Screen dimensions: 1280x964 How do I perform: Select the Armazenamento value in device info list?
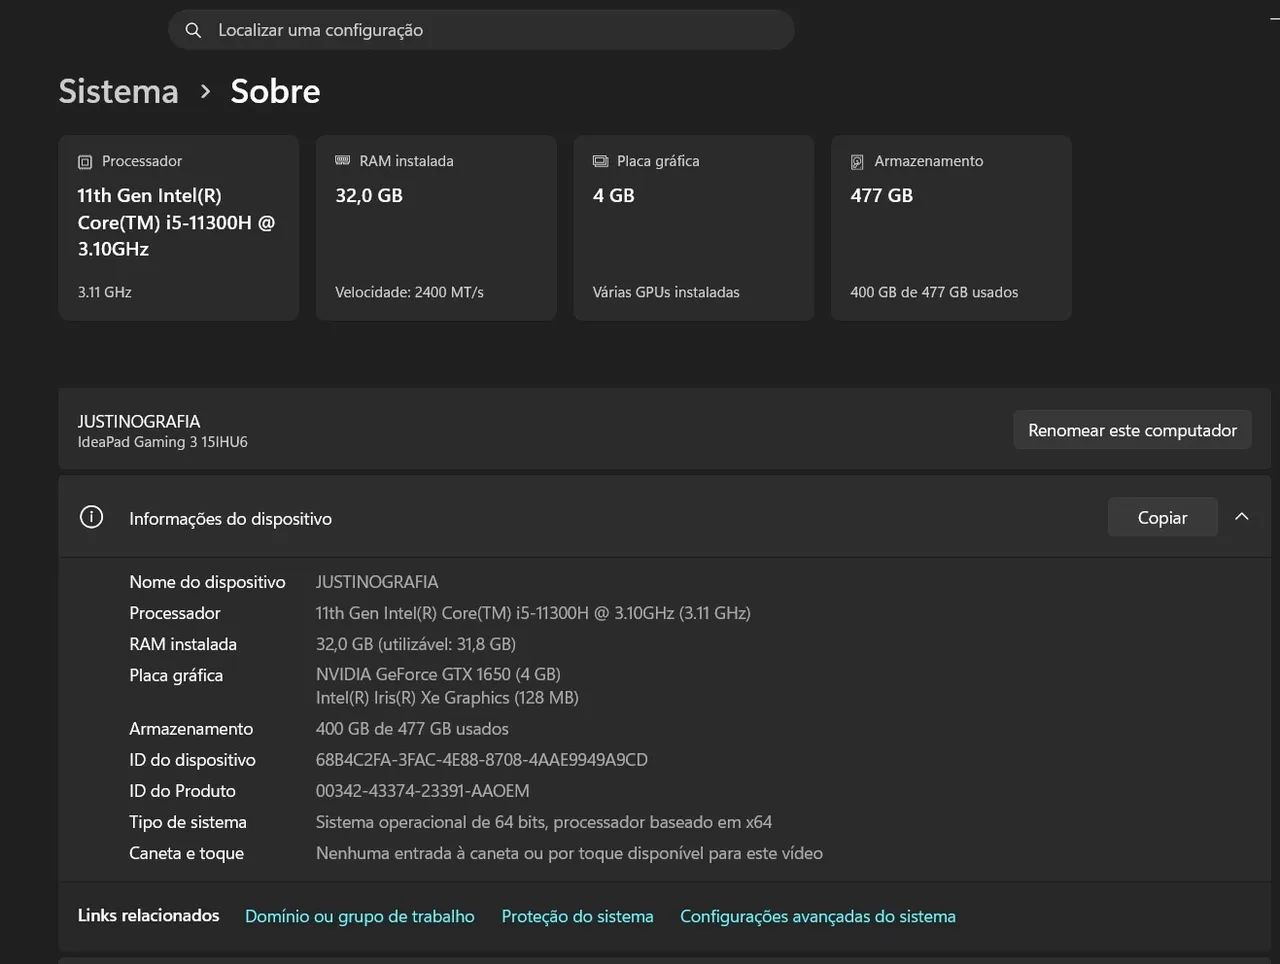[x=412, y=729]
